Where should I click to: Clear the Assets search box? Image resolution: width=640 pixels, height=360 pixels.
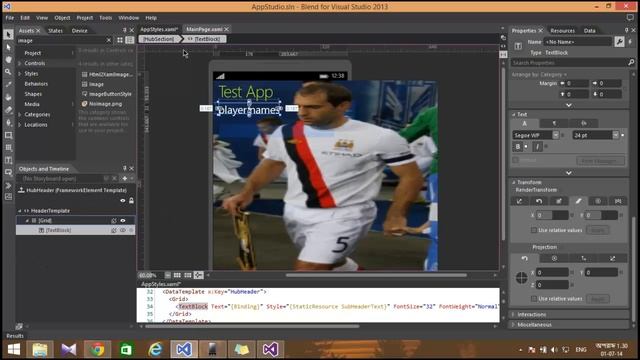(109, 40)
